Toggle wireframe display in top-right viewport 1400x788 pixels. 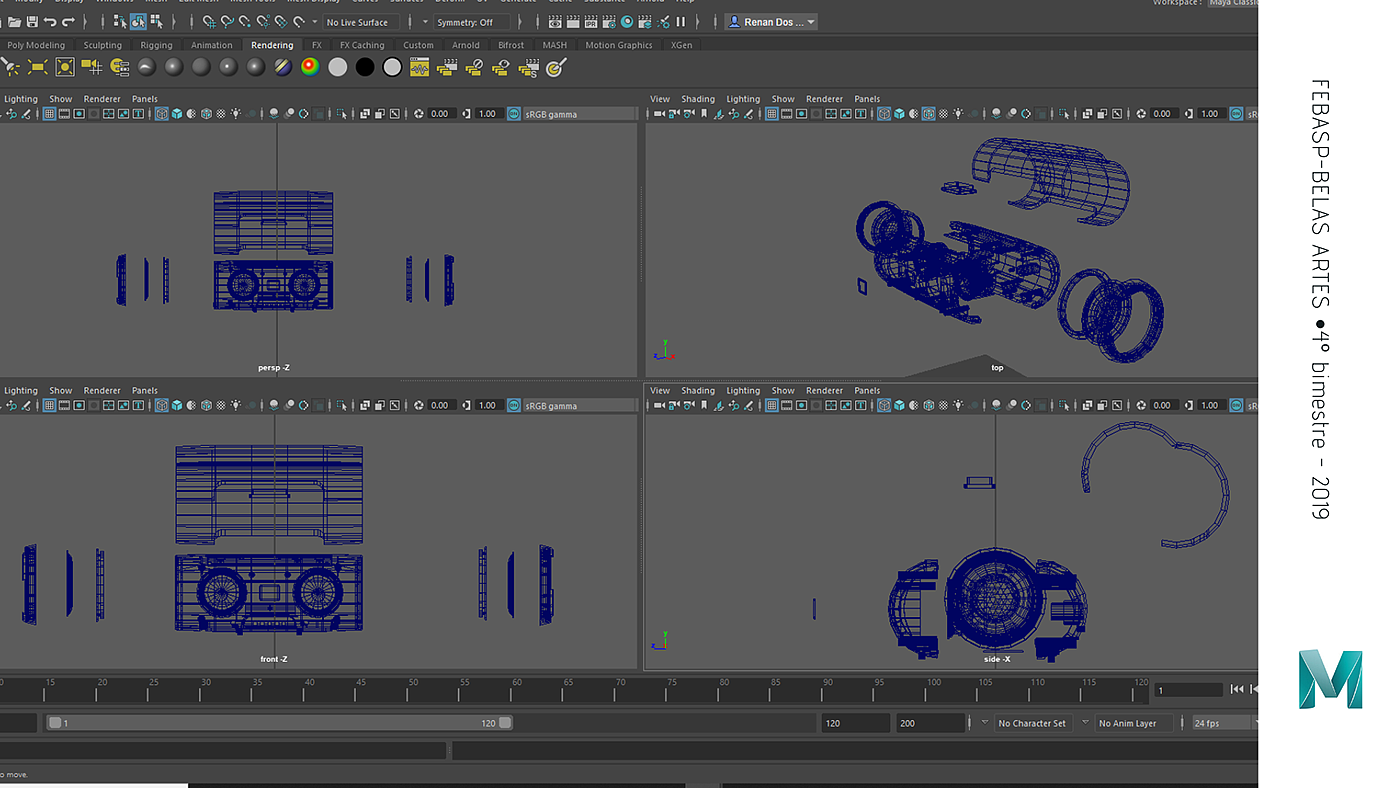(884, 114)
